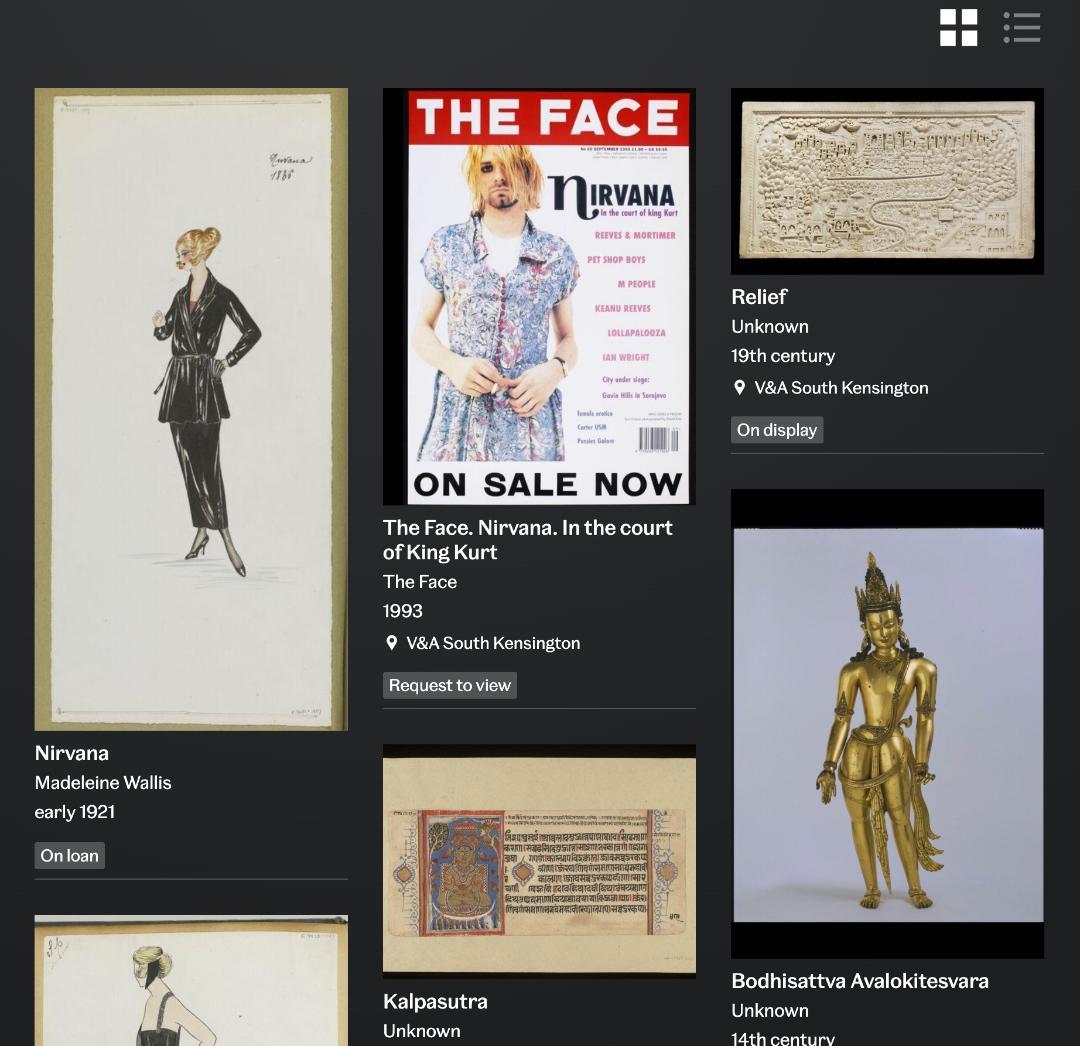Click the 'Relief' title link
The width and height of the screenshot is (1080, 1046).
[x=759, y=297]
